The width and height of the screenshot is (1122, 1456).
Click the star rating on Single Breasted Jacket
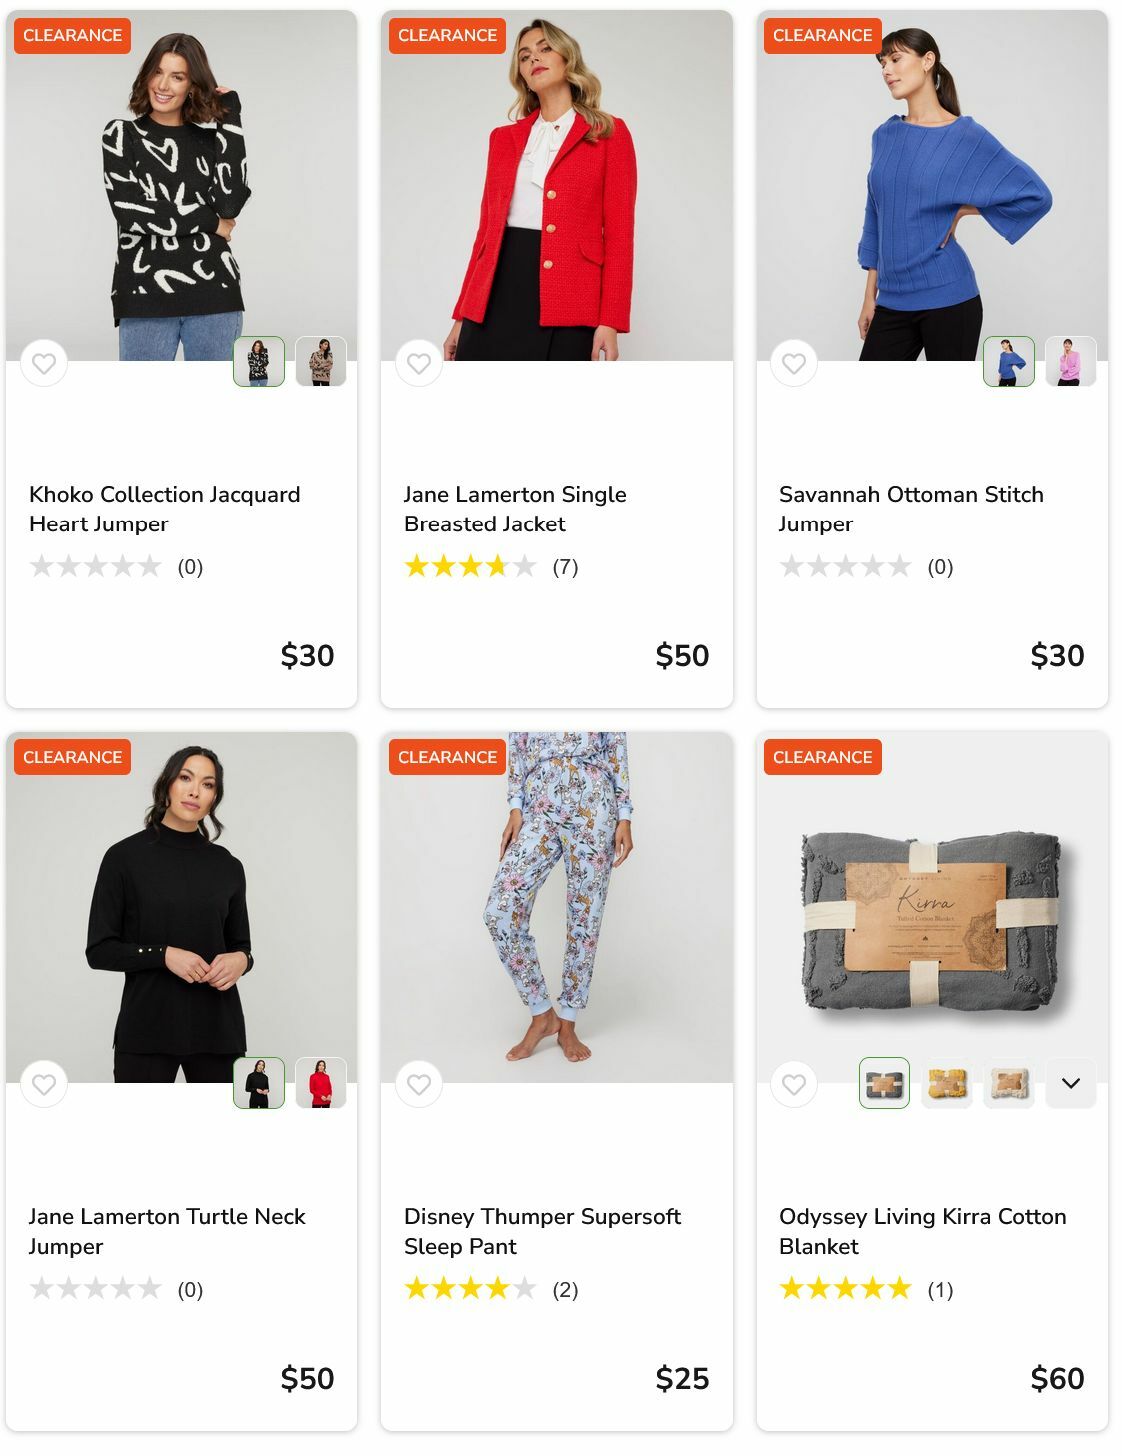point(470,567)
